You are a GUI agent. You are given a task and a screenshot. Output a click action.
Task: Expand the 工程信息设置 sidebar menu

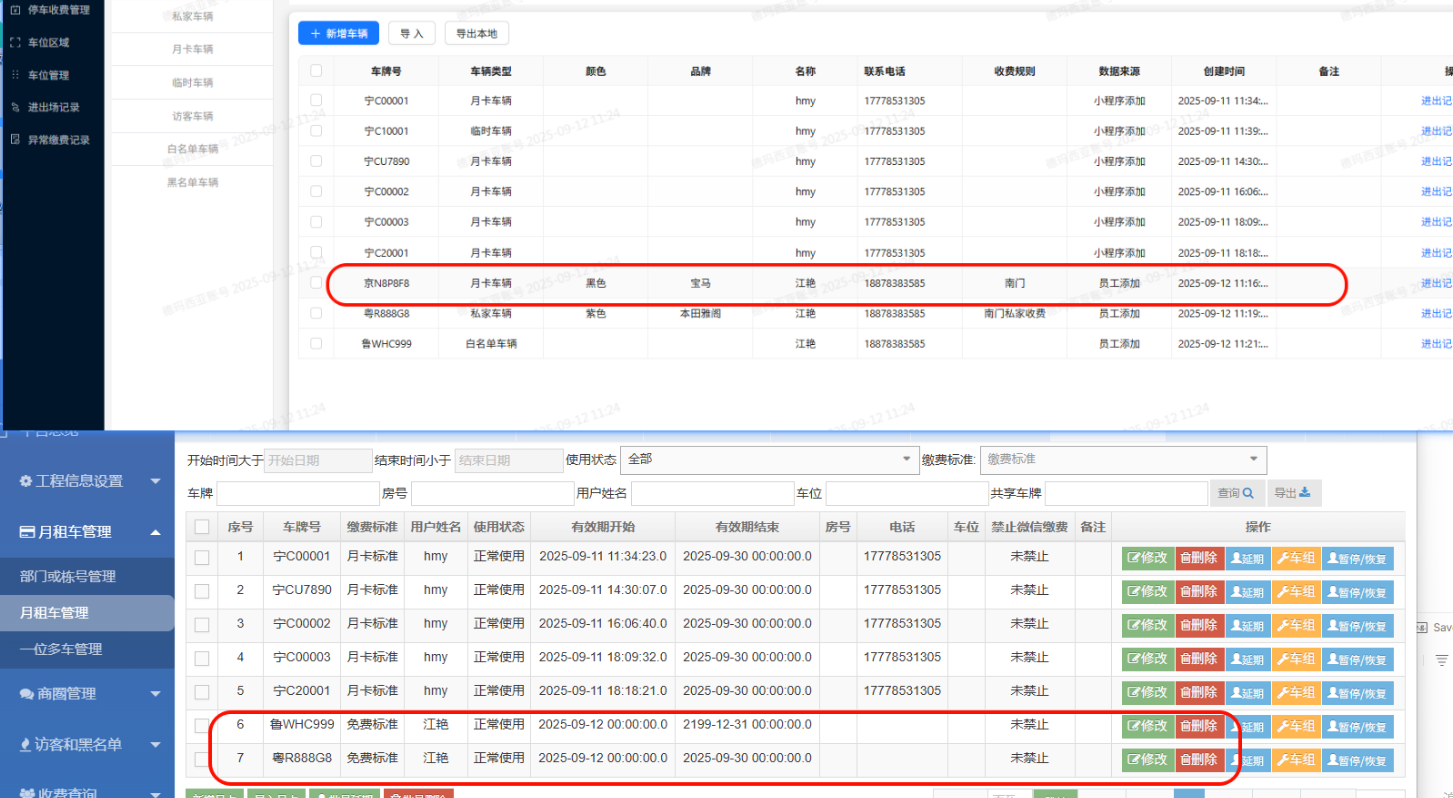coord(87,481)
